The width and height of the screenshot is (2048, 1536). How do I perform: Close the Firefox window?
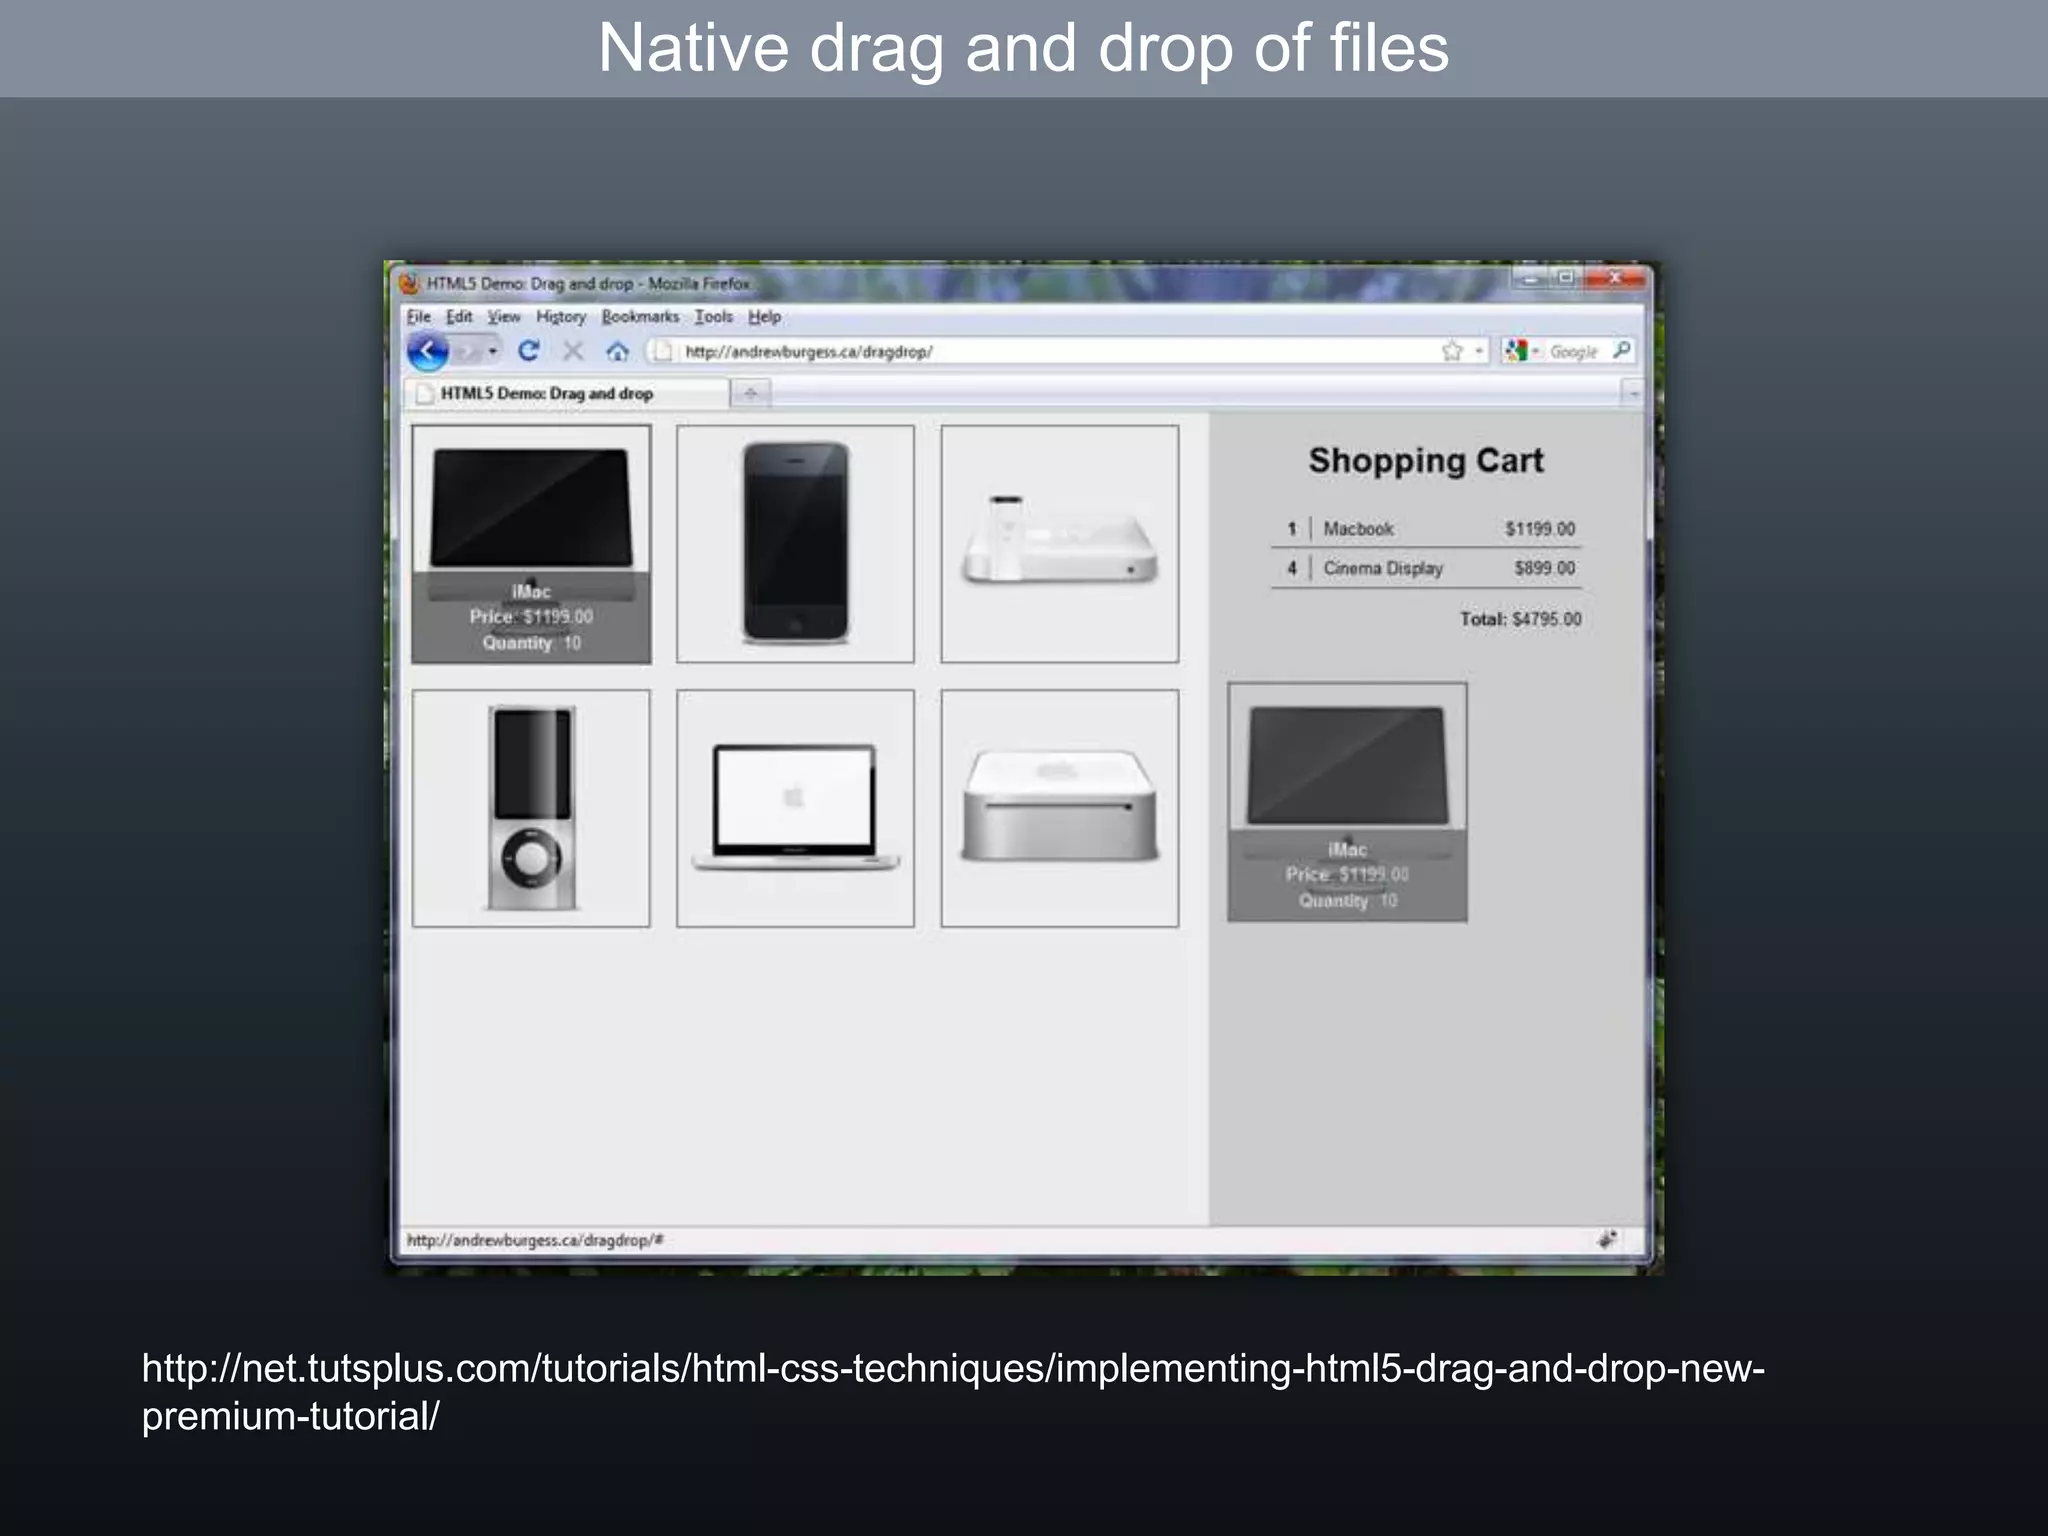pyautogui.click(x=1616, y=278)
